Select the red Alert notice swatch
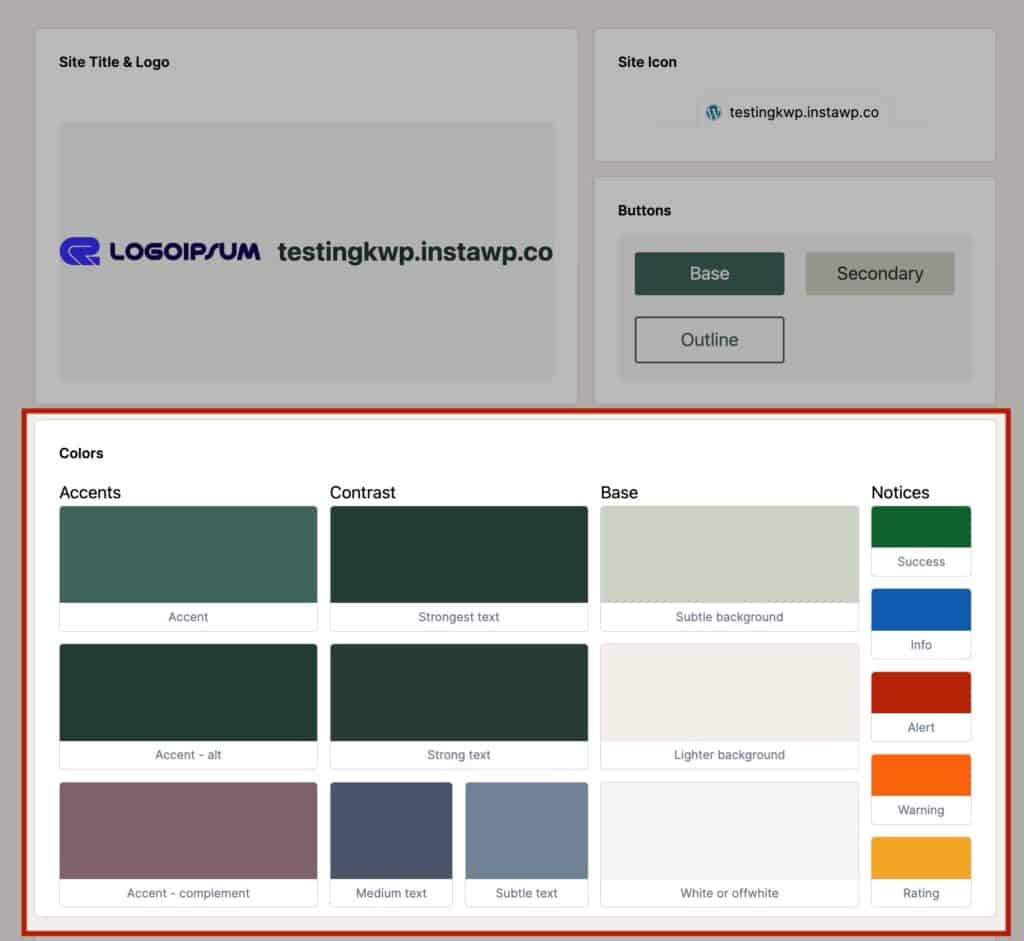The image size is (1024, 941). [x=920, y=691]
